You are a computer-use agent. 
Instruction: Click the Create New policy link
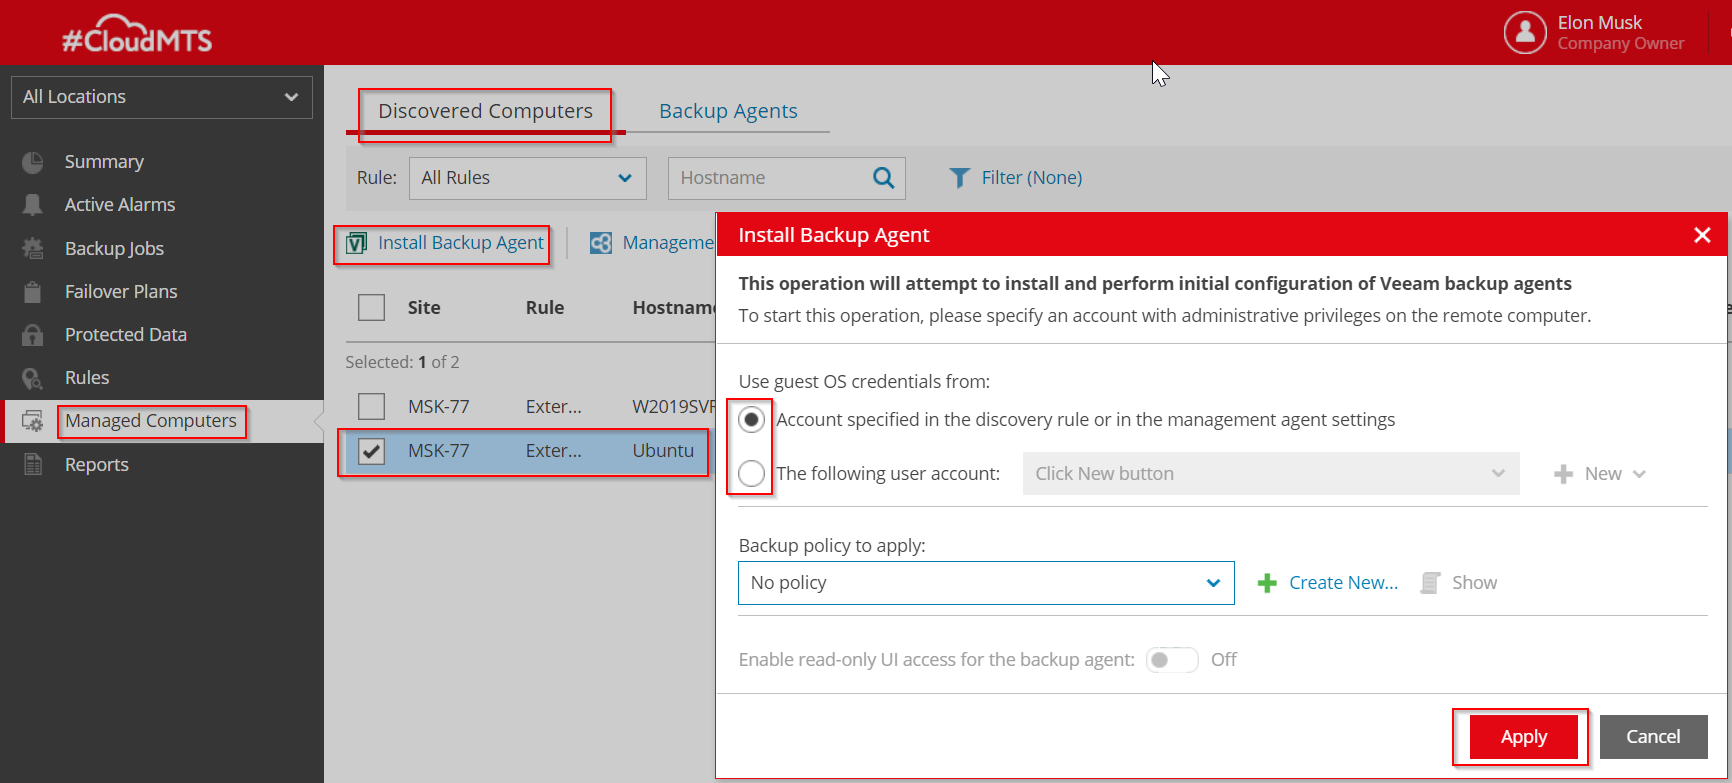coord(1342,583)
